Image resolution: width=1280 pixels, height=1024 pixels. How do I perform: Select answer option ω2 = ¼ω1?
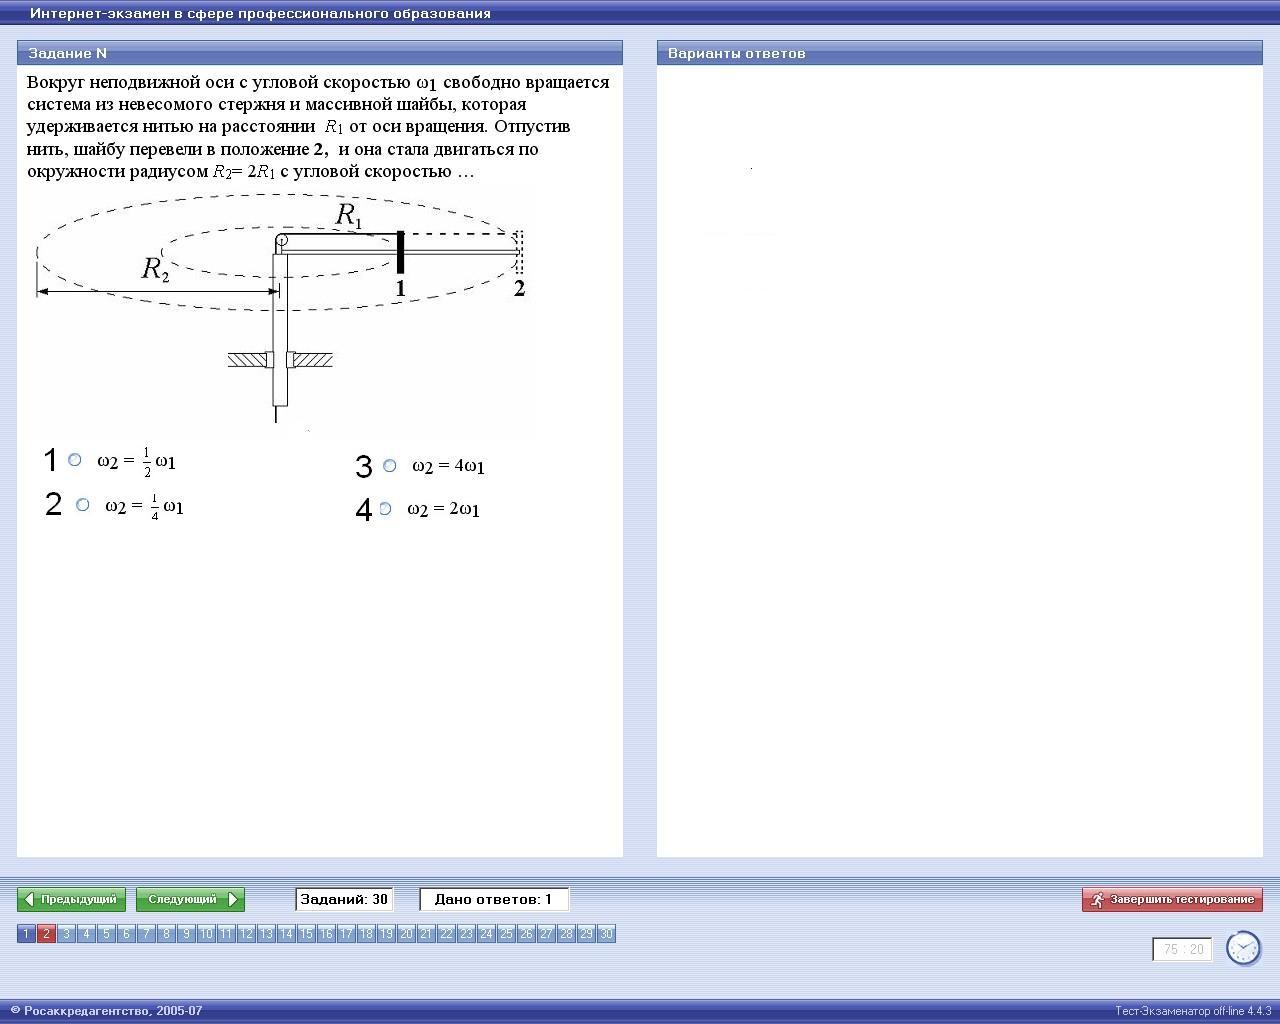(x=82, y=505)
